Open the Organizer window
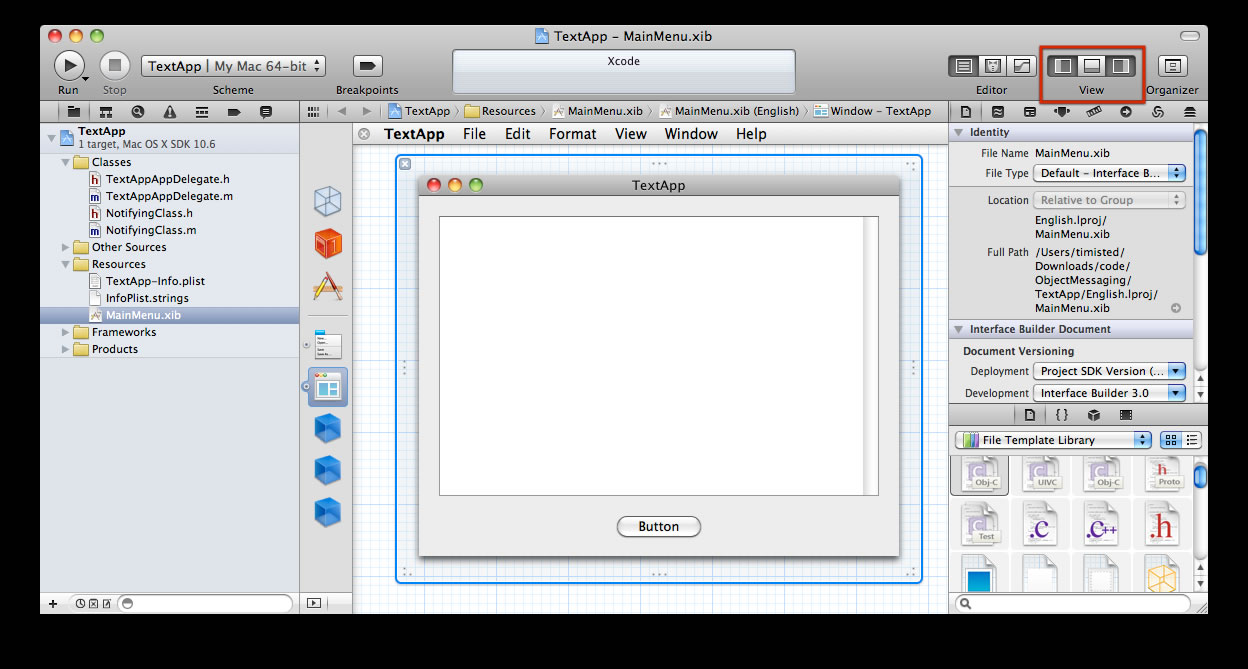The width and height of the screenshot is (1248, 669). (x=1172, y=66)
